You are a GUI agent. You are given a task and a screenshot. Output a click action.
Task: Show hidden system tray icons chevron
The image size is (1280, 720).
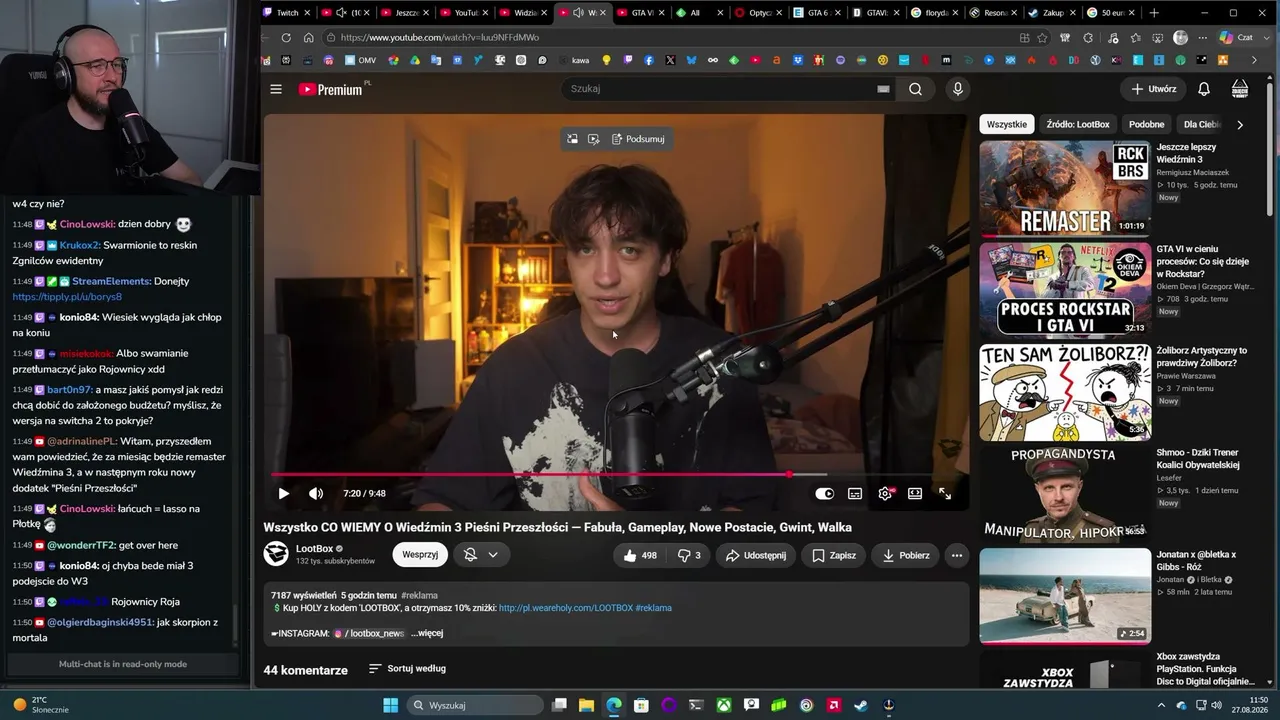pyautogui.click(x=1163, y=705)
